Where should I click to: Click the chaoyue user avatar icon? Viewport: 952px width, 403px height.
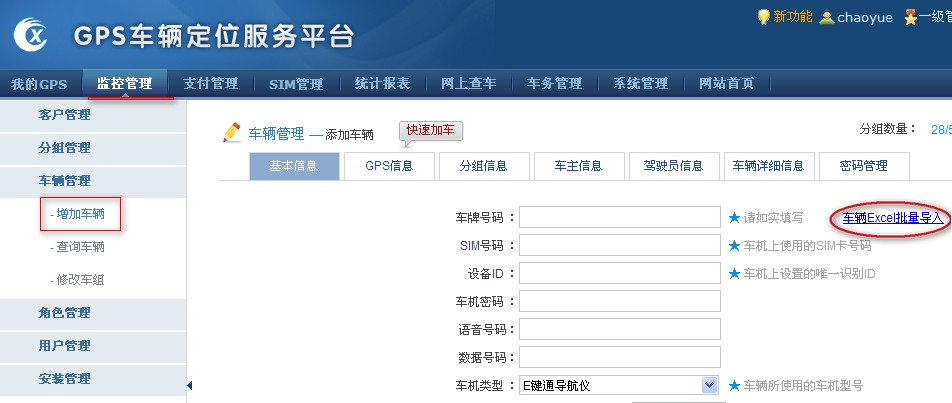point(827,17)
